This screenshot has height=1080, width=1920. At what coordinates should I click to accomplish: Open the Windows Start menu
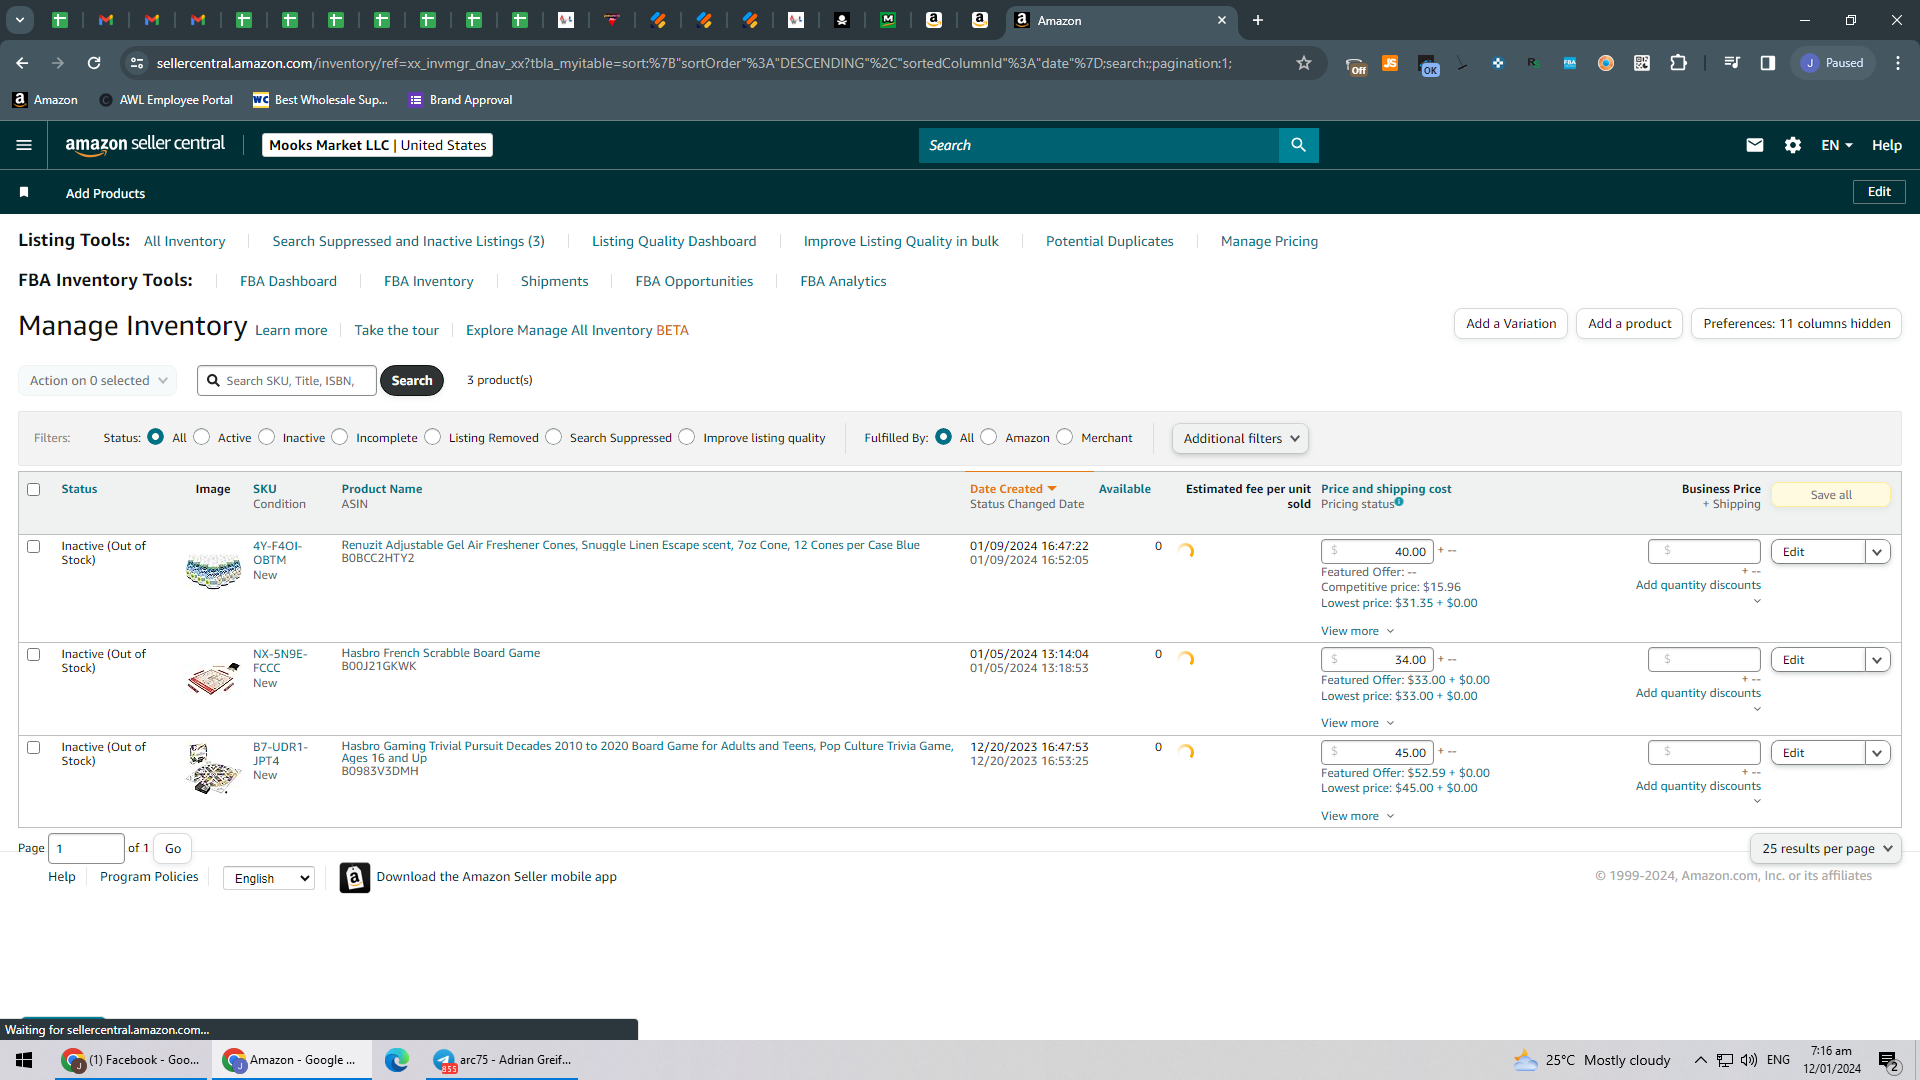(x=24, y=1060)
